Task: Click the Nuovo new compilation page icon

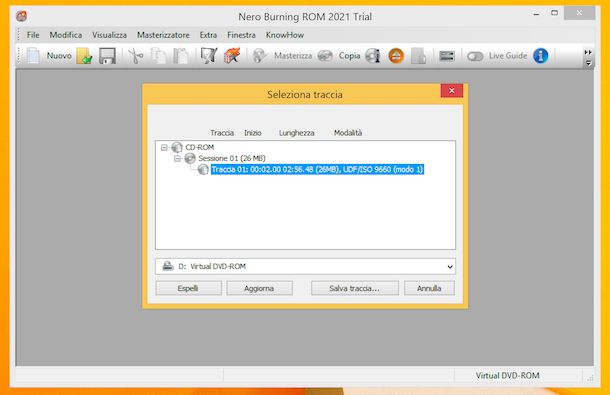Action: point(33,56)
